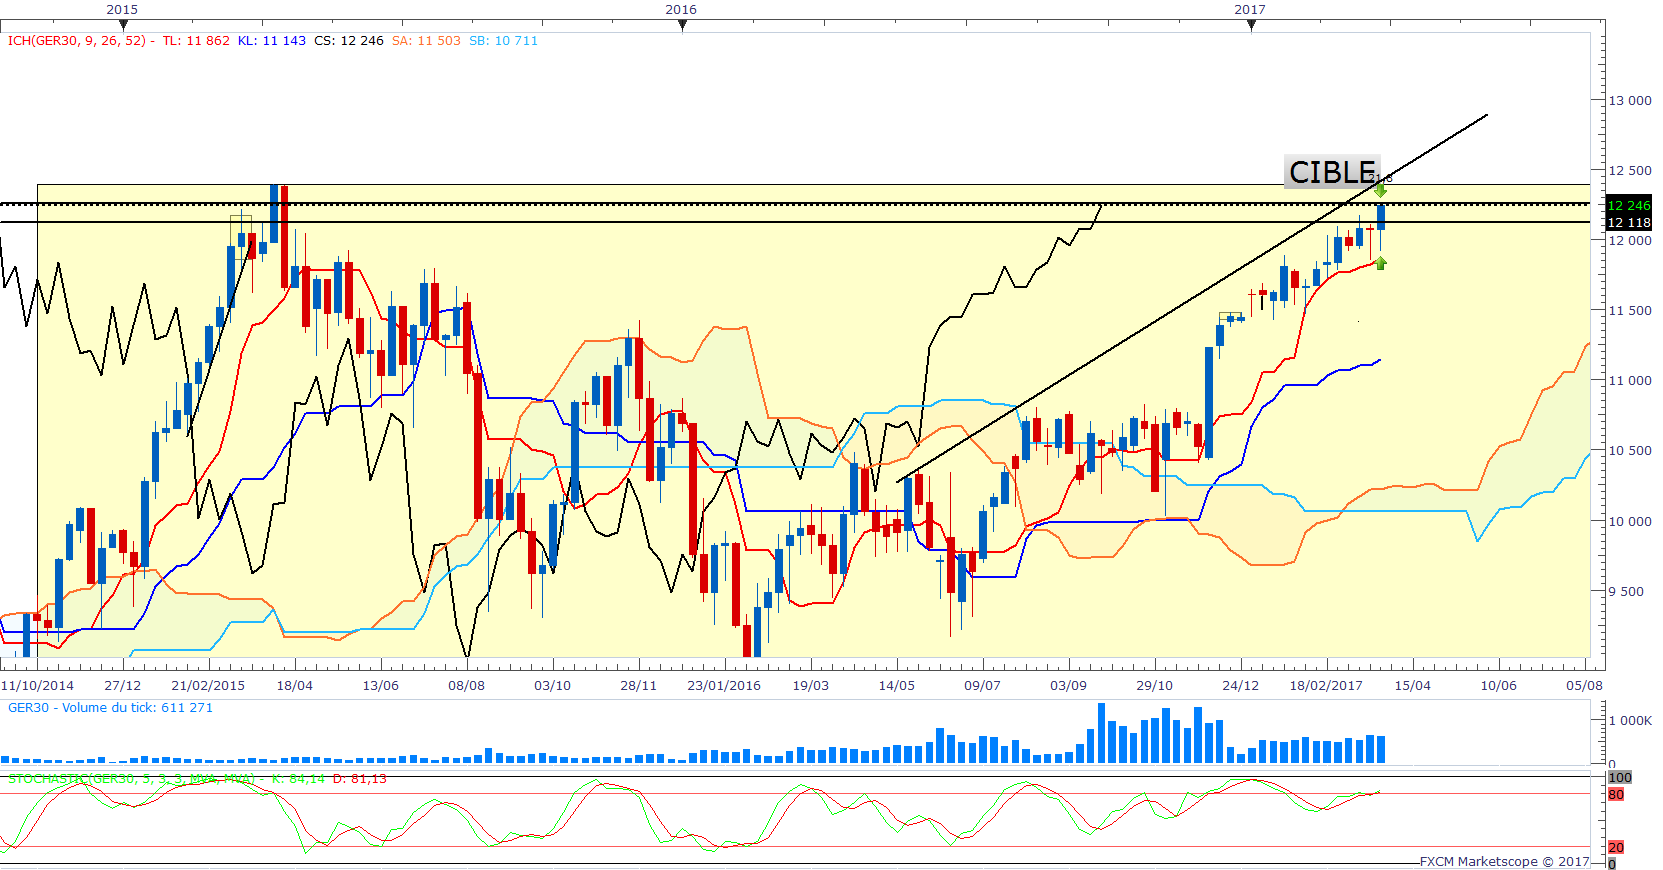Click the SA: 11 503 Senkou A value

tap(427, 41)
